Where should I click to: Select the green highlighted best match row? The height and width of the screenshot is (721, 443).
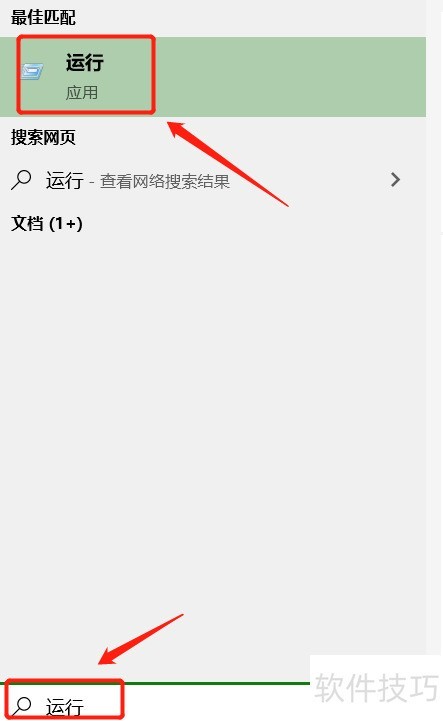(x=213, y=77)
